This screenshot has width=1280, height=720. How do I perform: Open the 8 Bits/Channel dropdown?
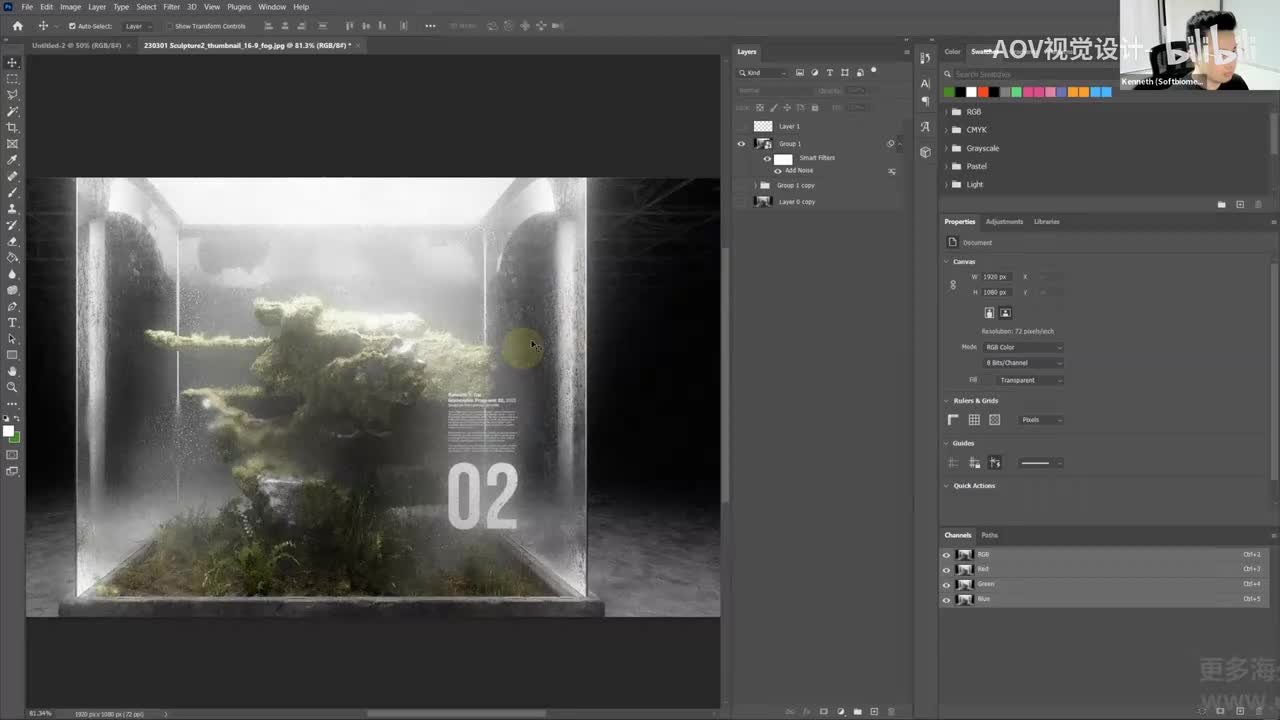[x=1023, y=363]
